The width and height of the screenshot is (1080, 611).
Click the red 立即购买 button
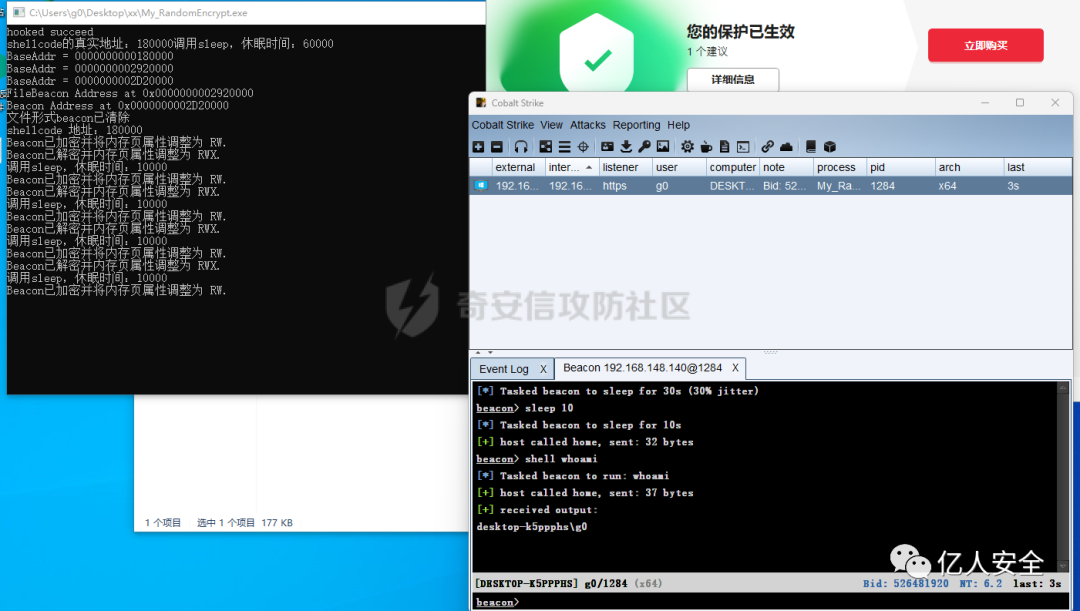tap(986, 45)
